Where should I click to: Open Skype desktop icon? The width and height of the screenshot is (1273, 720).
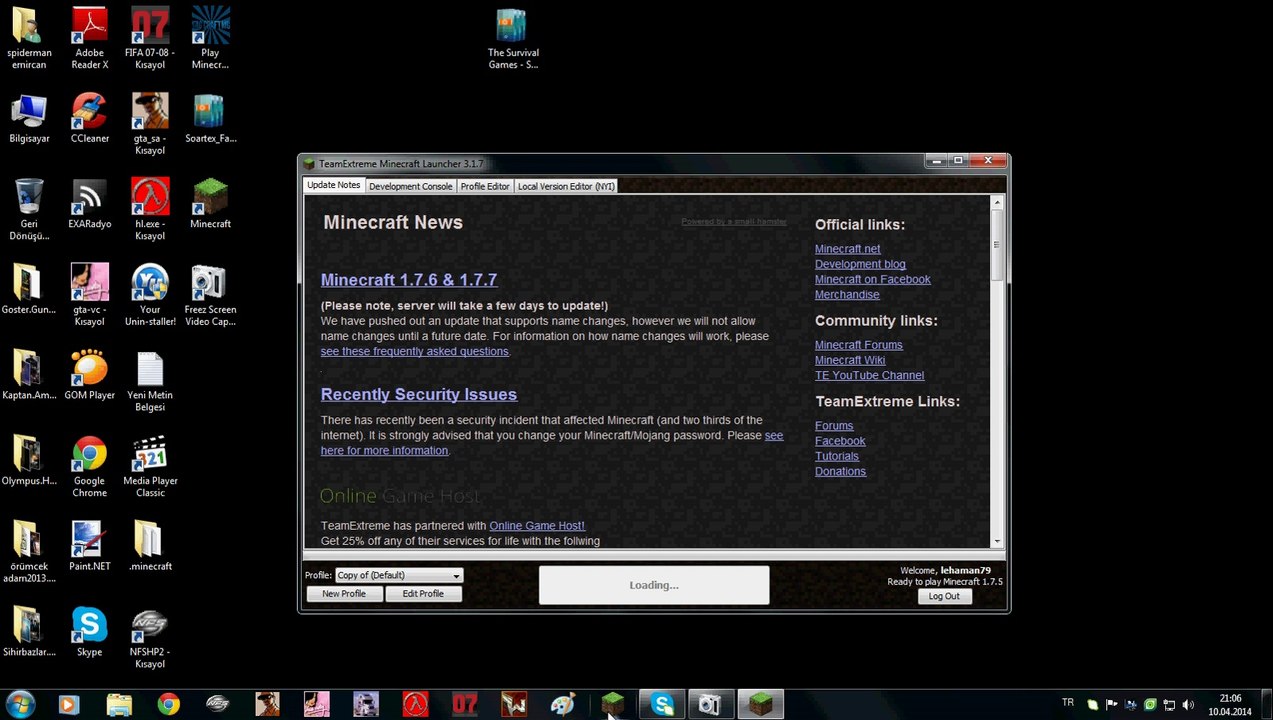coord(89,632)
